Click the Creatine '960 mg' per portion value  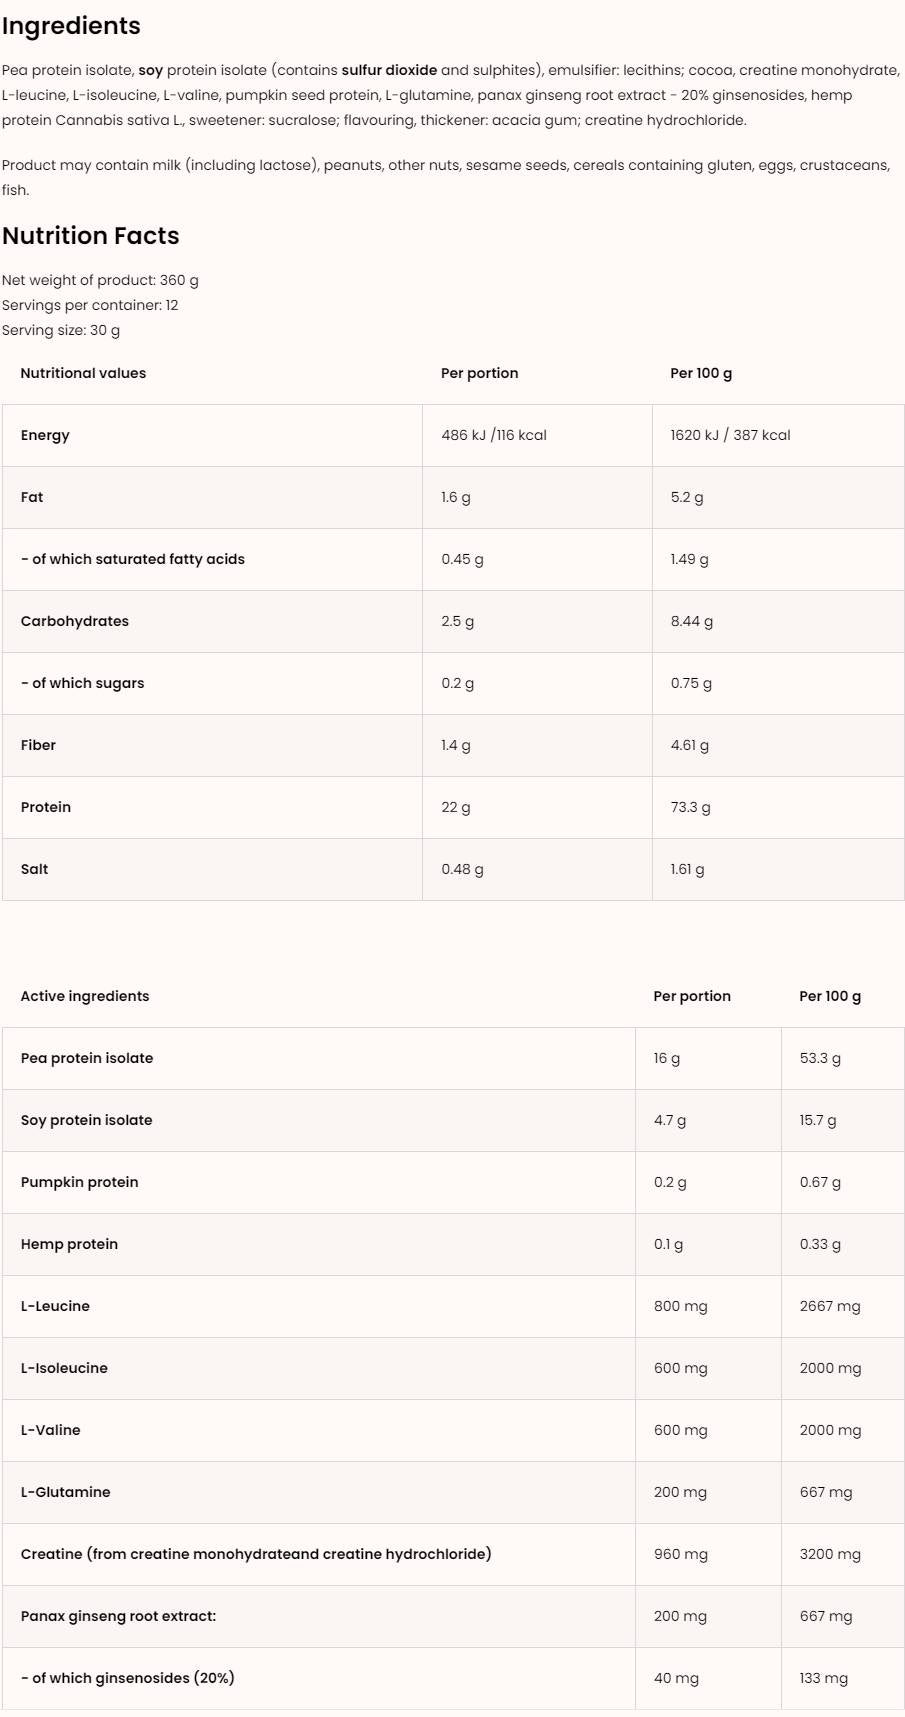[x=681, y=1554]
